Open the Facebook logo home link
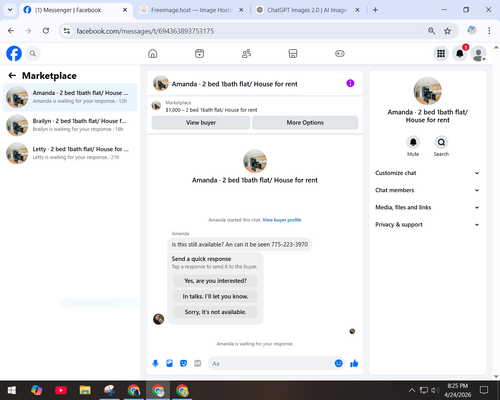 [14, 53]
